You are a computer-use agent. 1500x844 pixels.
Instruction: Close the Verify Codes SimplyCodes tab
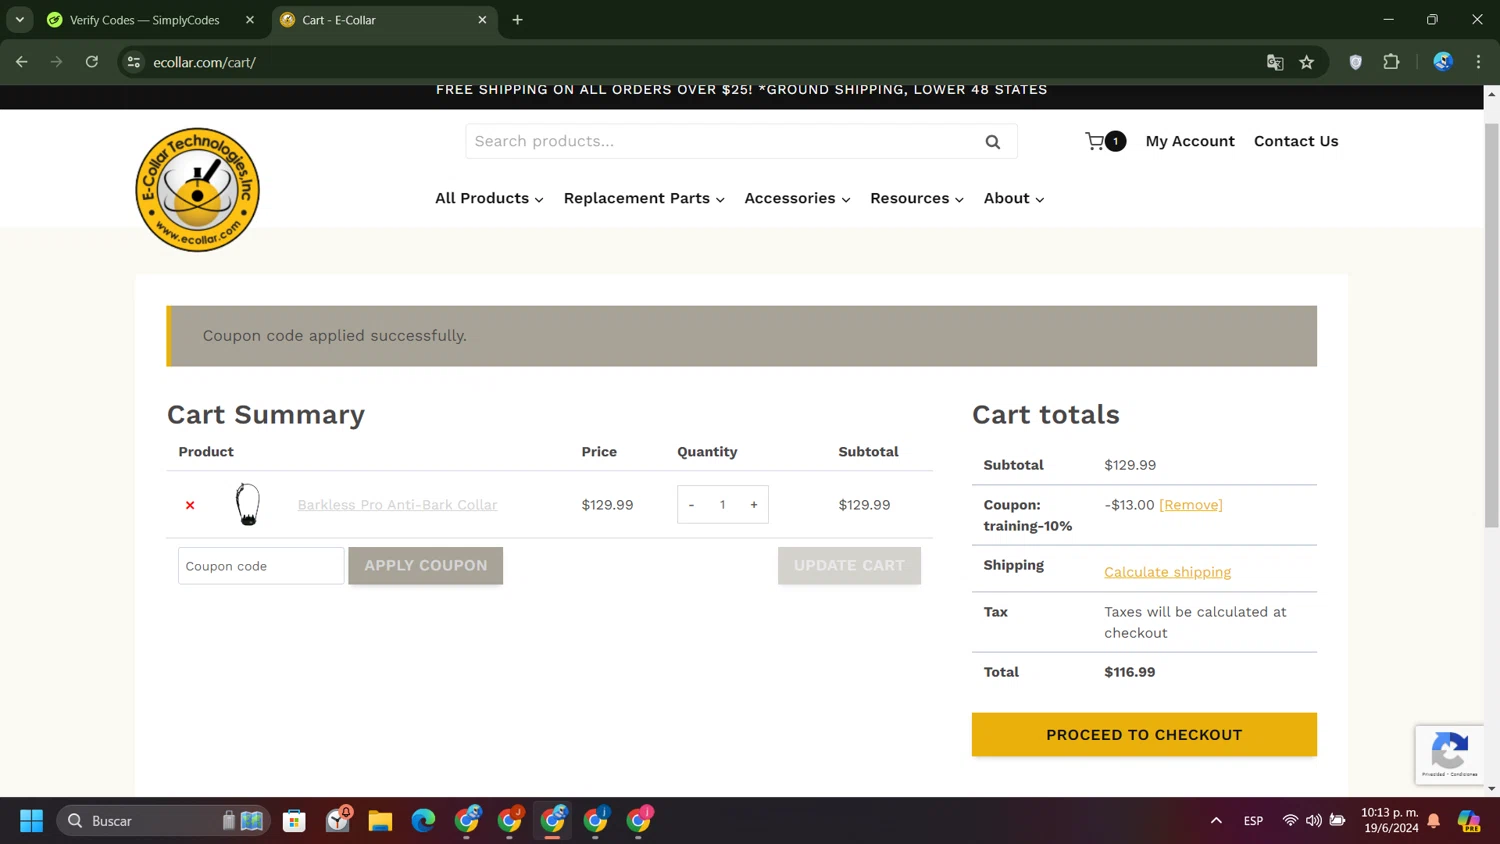click(x=250, y=20)
